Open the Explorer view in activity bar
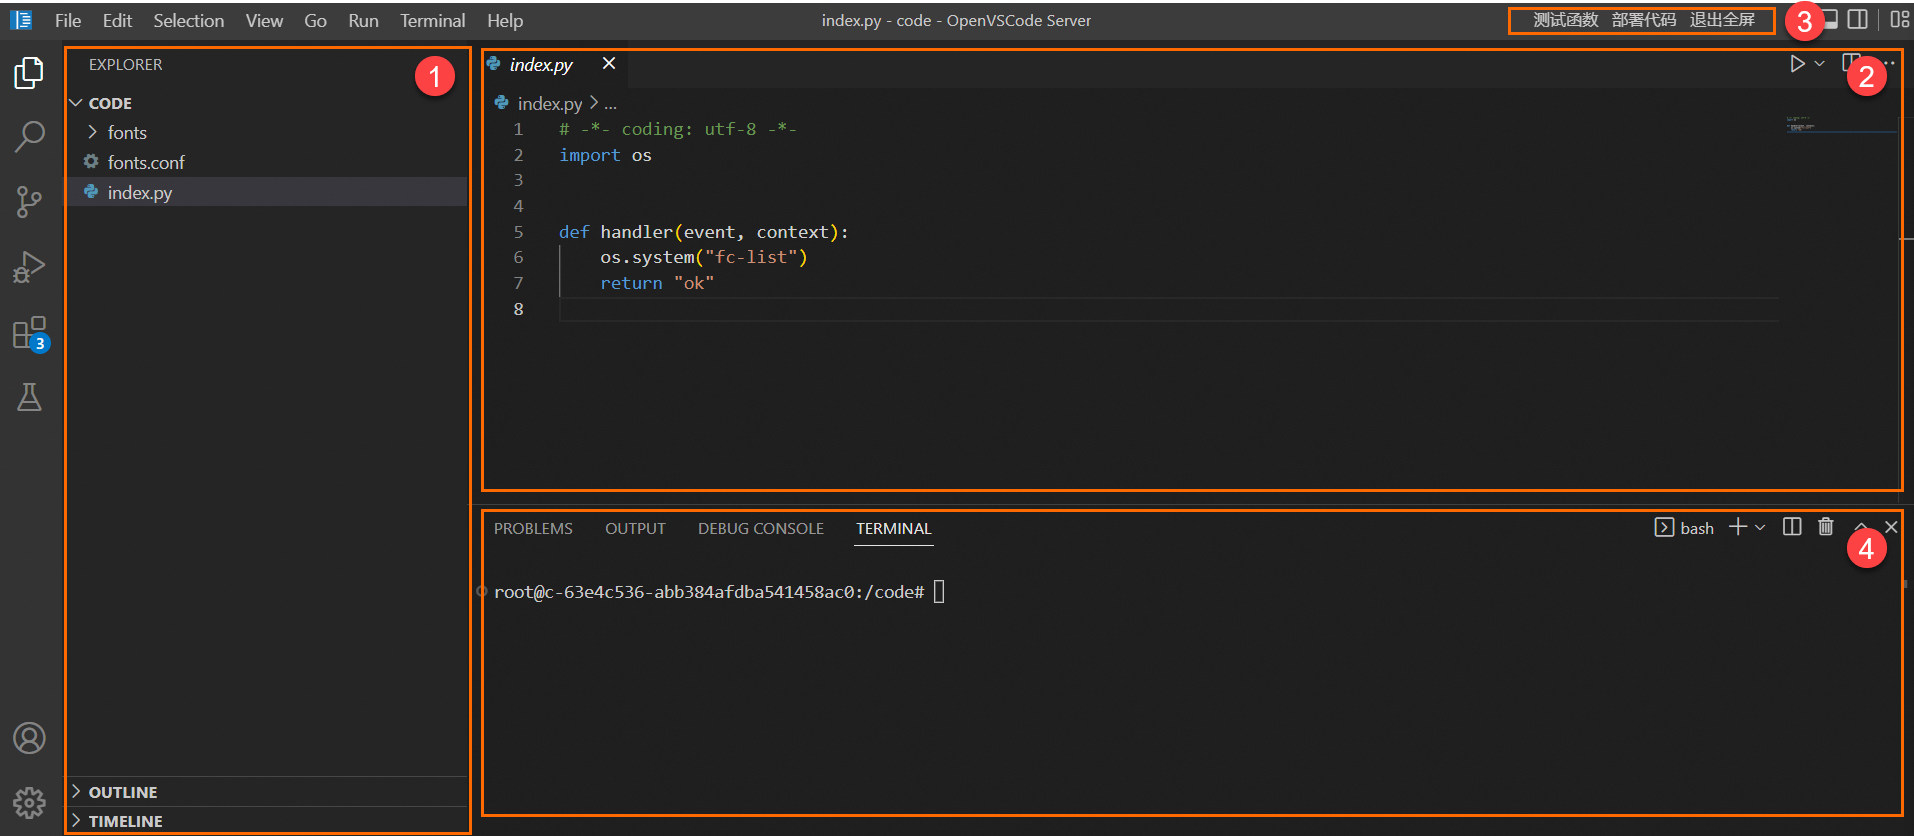 pos(29,73)
